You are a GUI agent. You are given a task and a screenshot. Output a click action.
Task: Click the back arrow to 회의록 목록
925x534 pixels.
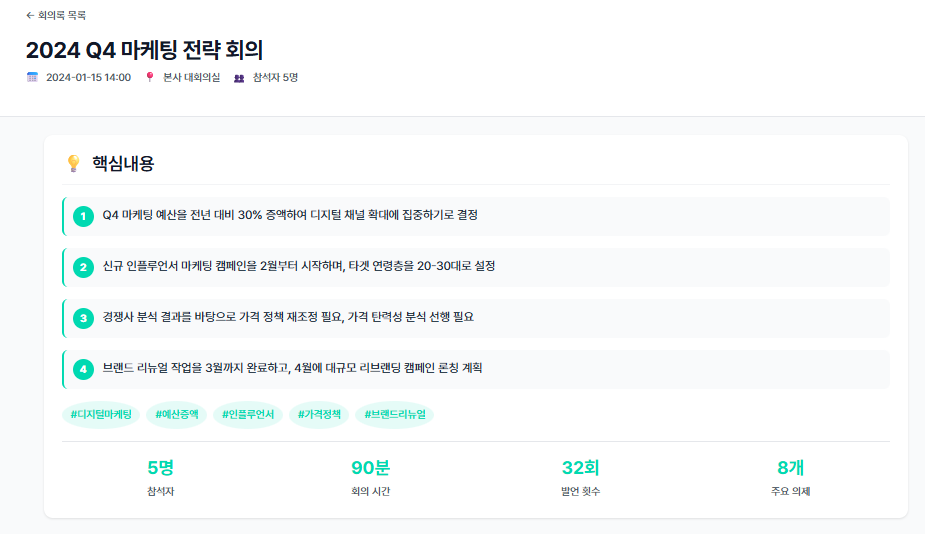(x=30, y=16)
